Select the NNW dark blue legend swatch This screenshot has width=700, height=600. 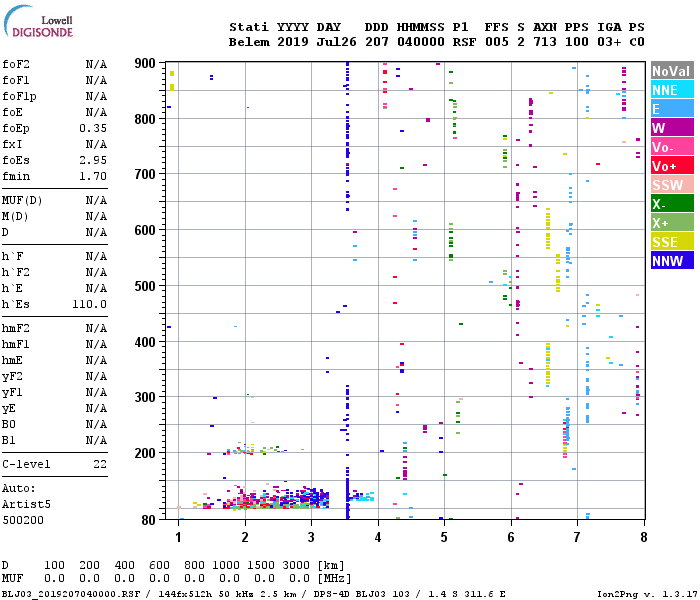(x=672, y=261)
